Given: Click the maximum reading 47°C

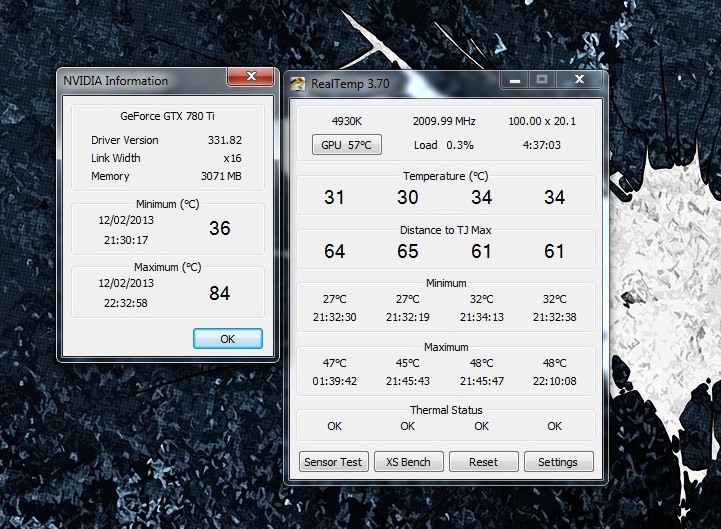Looking at the screenshot, I should [x=334, y=363].
